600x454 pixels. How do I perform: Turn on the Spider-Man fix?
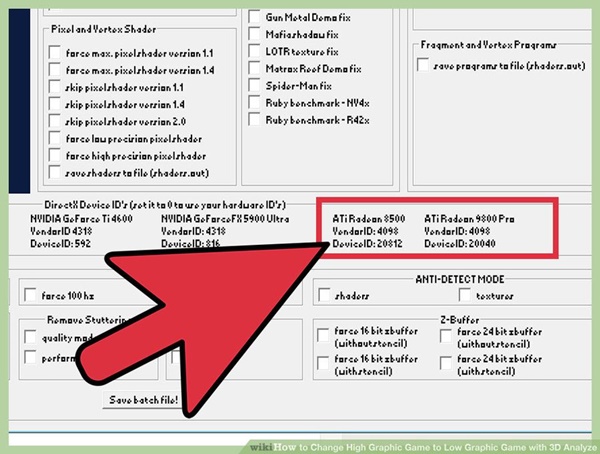(254, 85)
